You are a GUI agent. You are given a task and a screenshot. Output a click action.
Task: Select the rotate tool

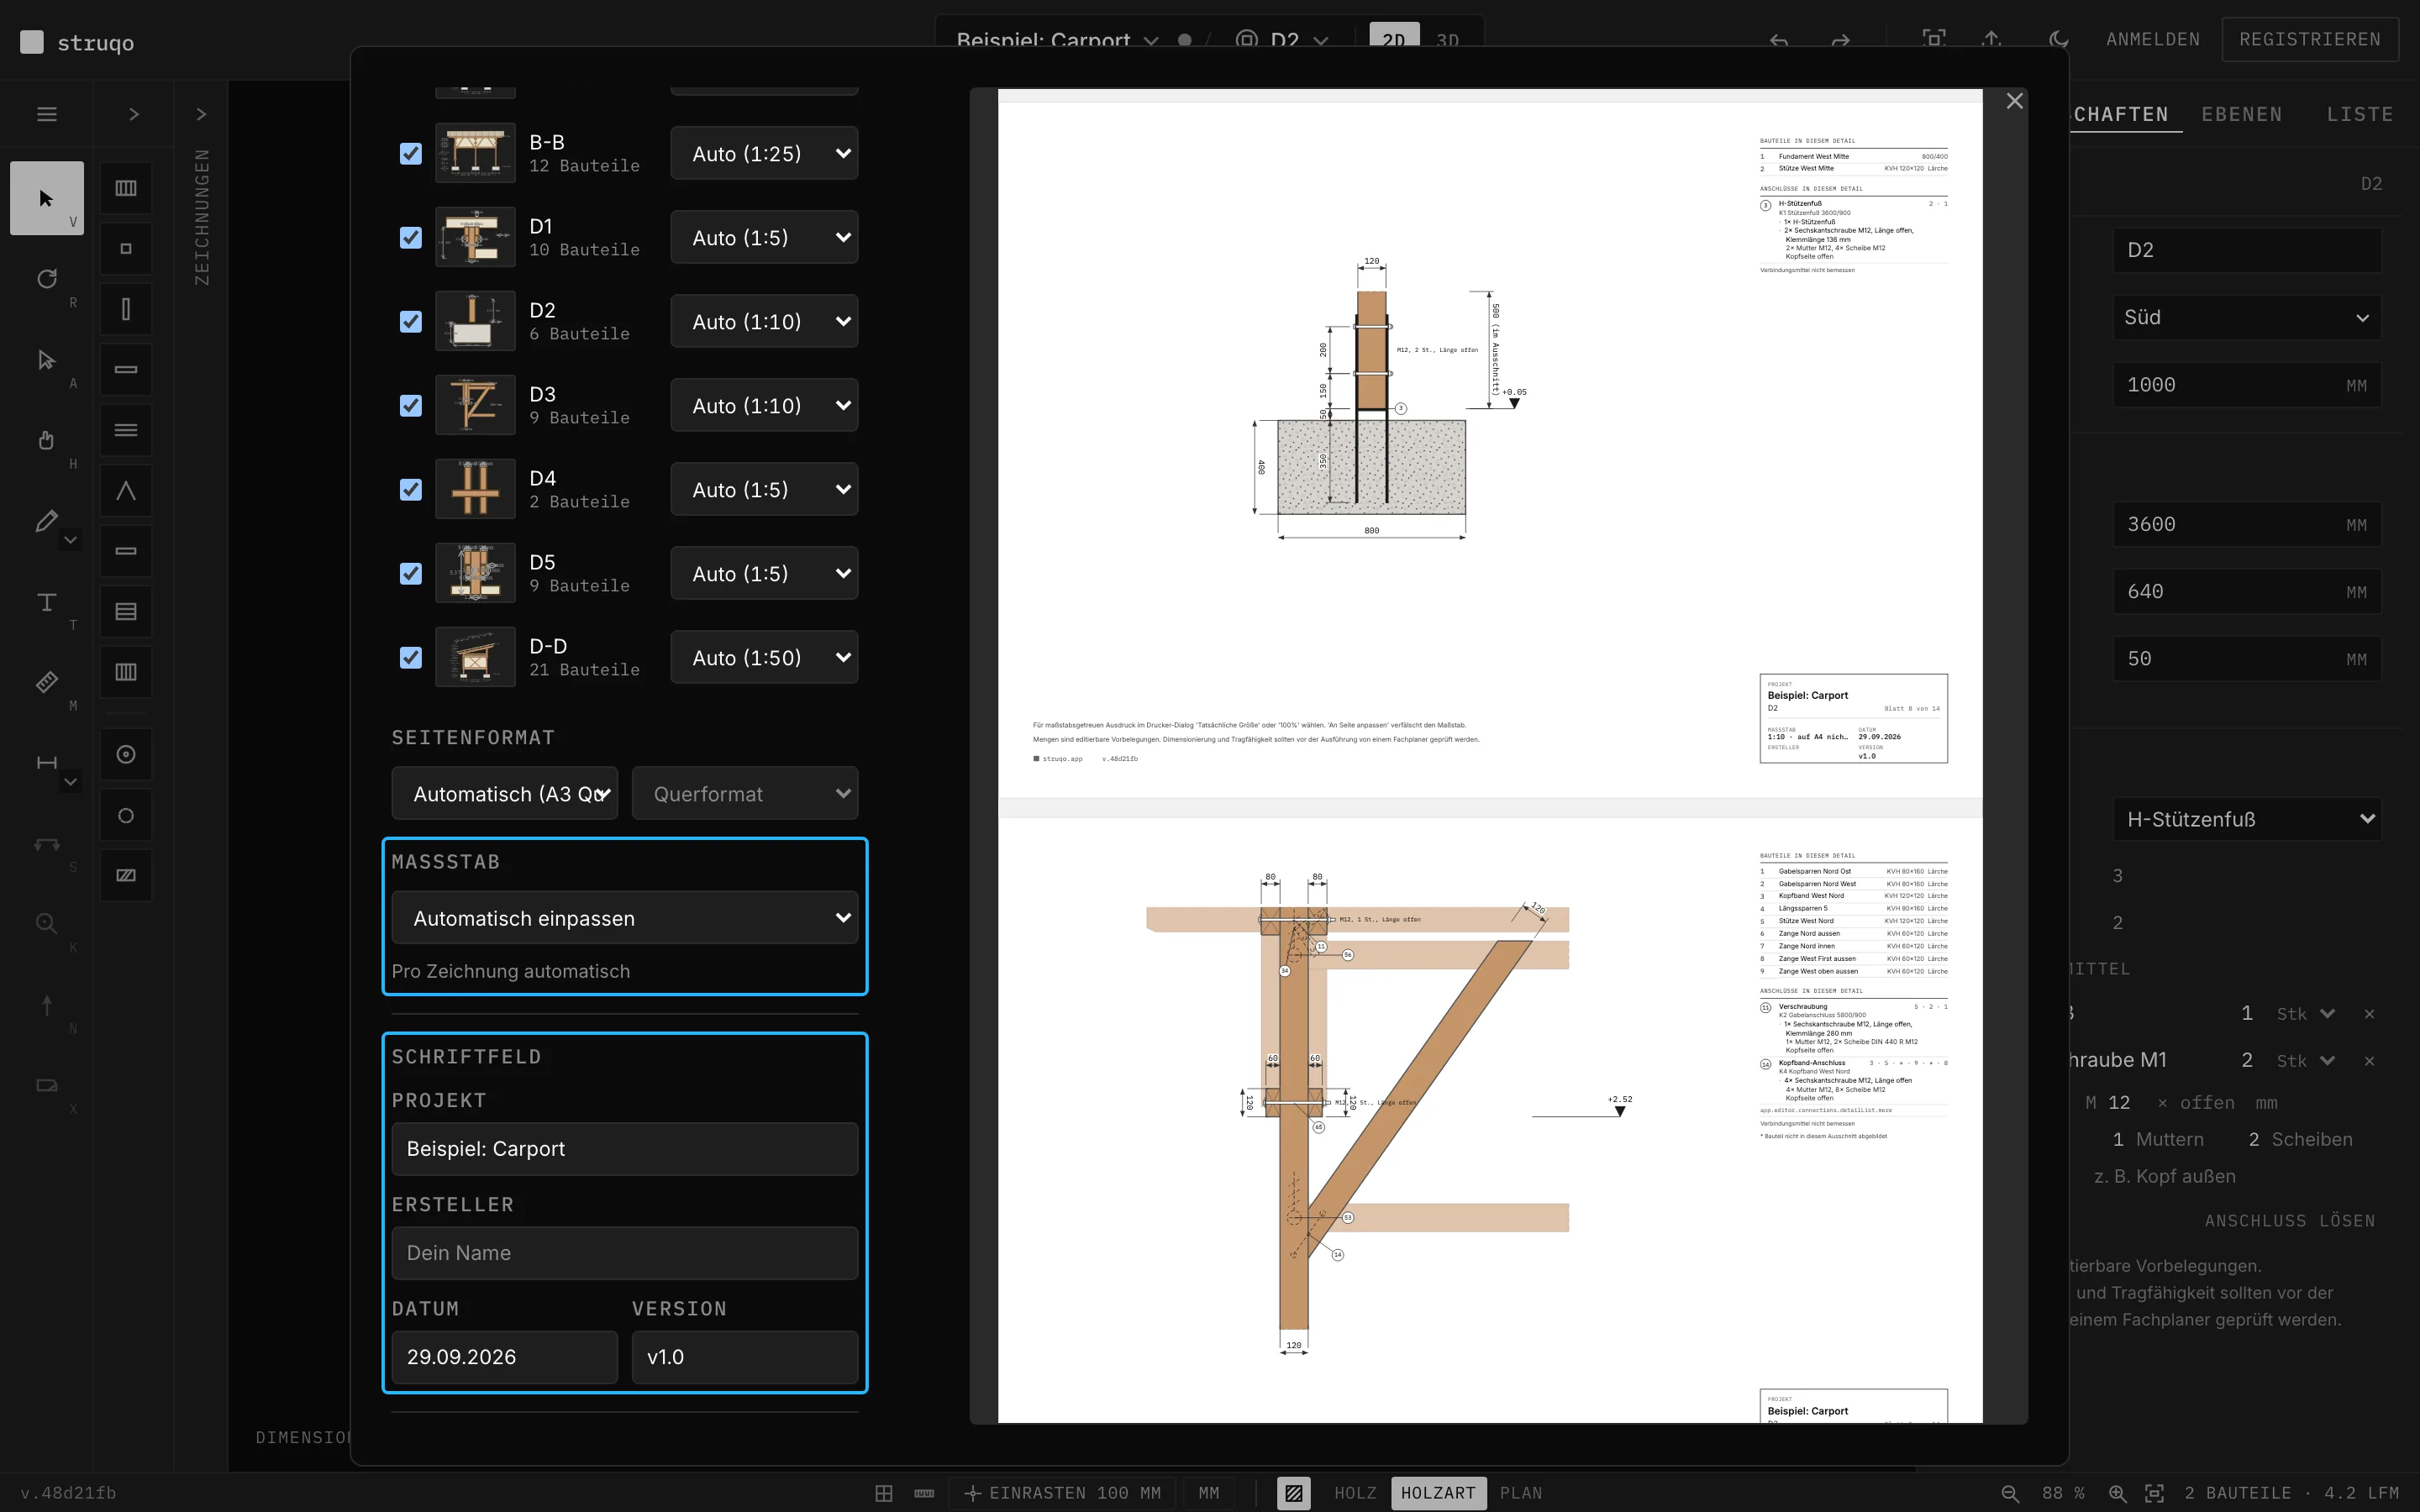click(47, 279)
